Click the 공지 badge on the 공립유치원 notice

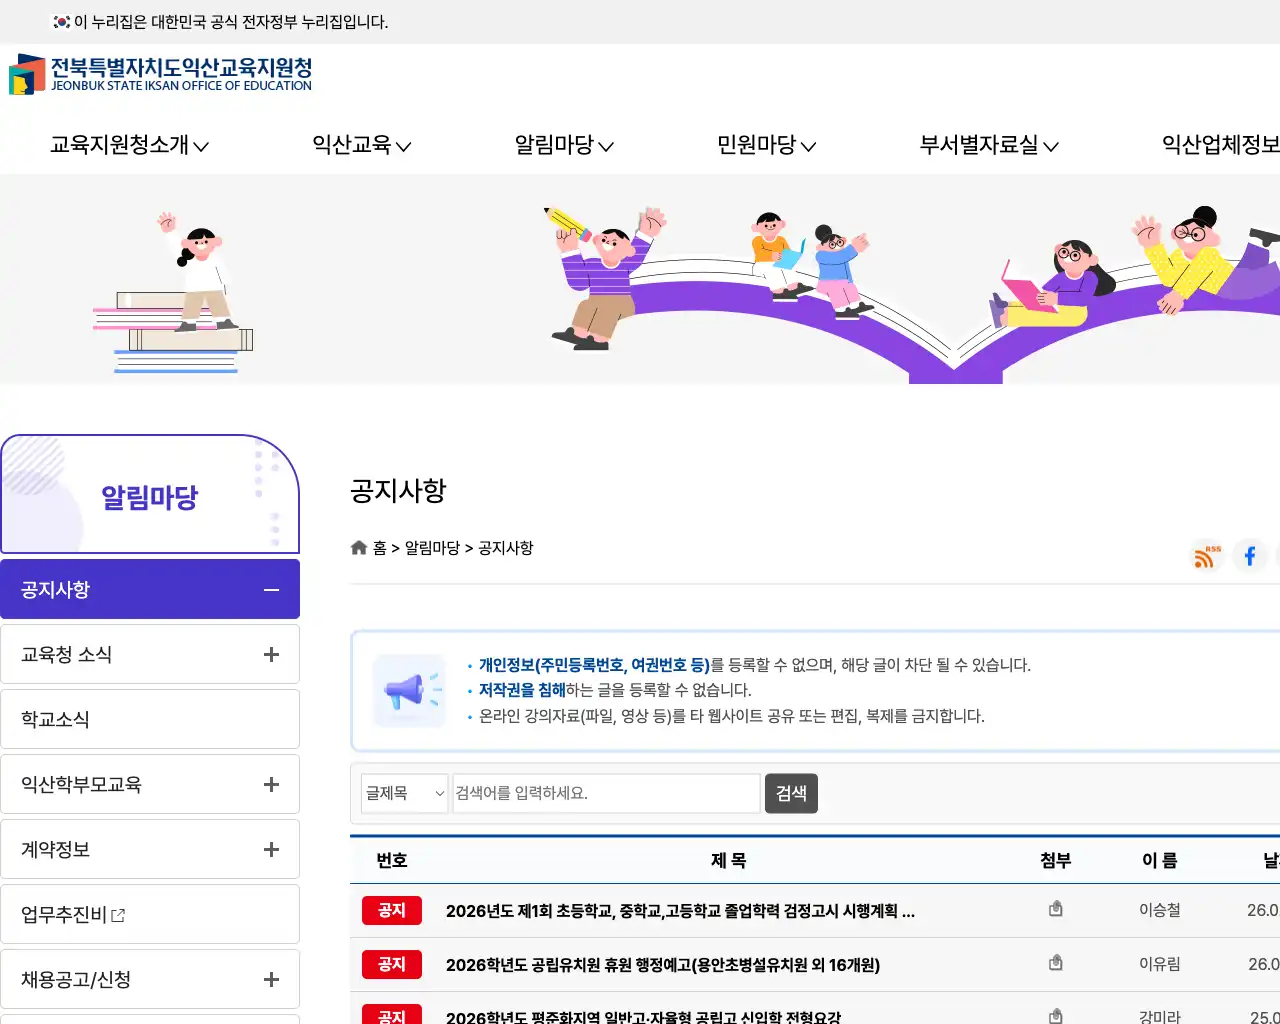(391, 964)
